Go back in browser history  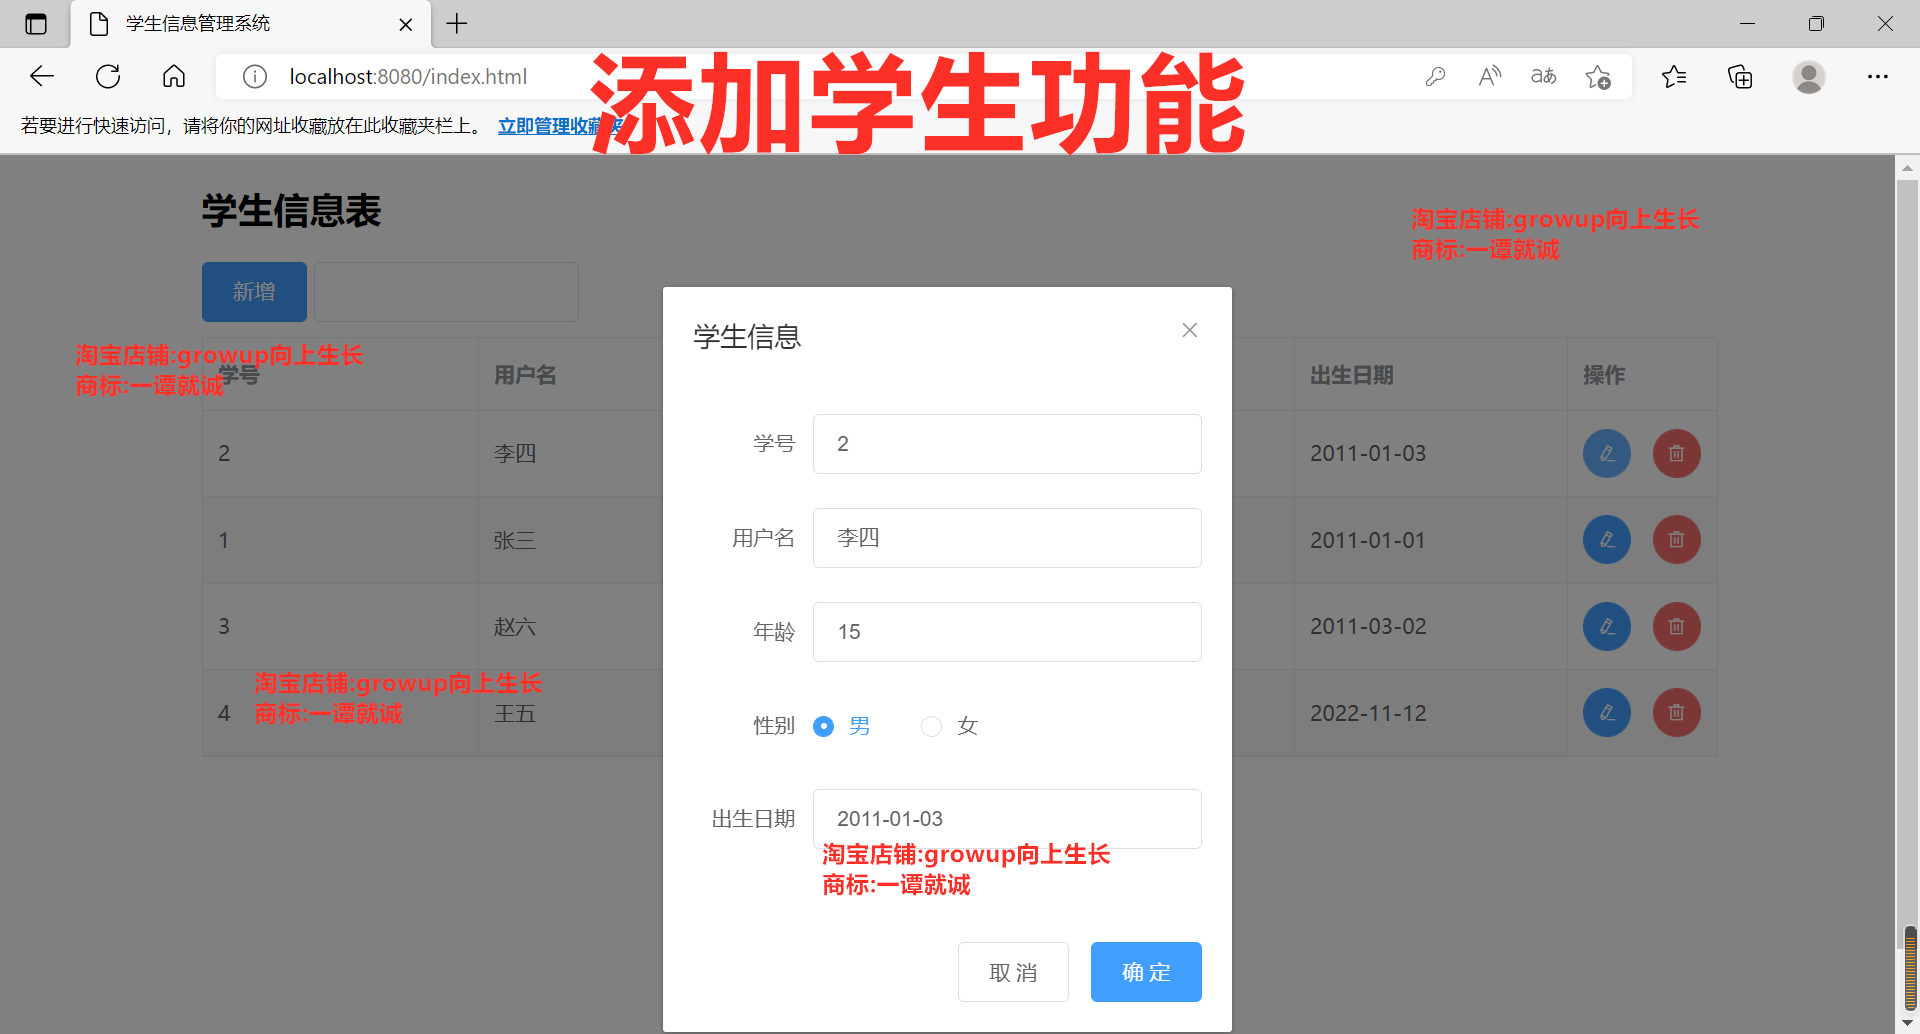42,76
